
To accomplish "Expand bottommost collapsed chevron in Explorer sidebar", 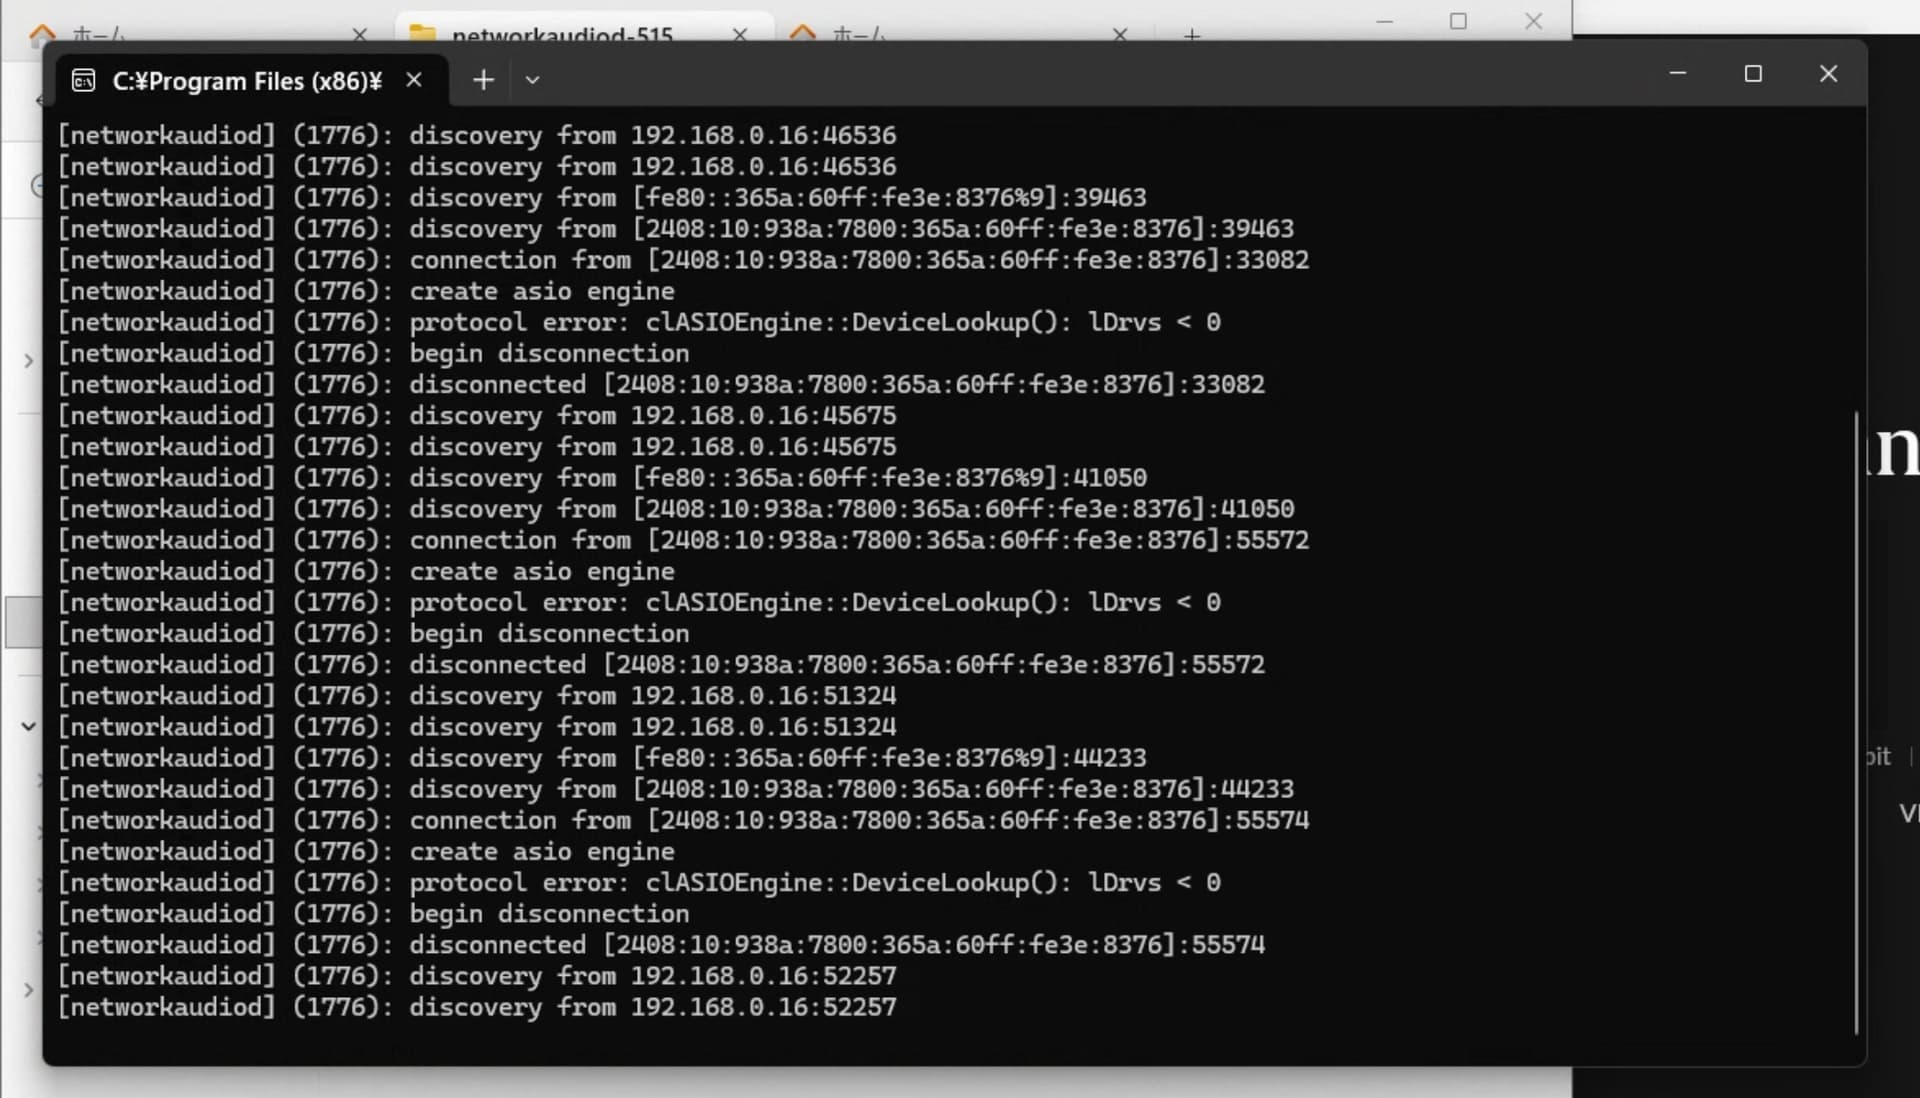I will pos(29,990).
